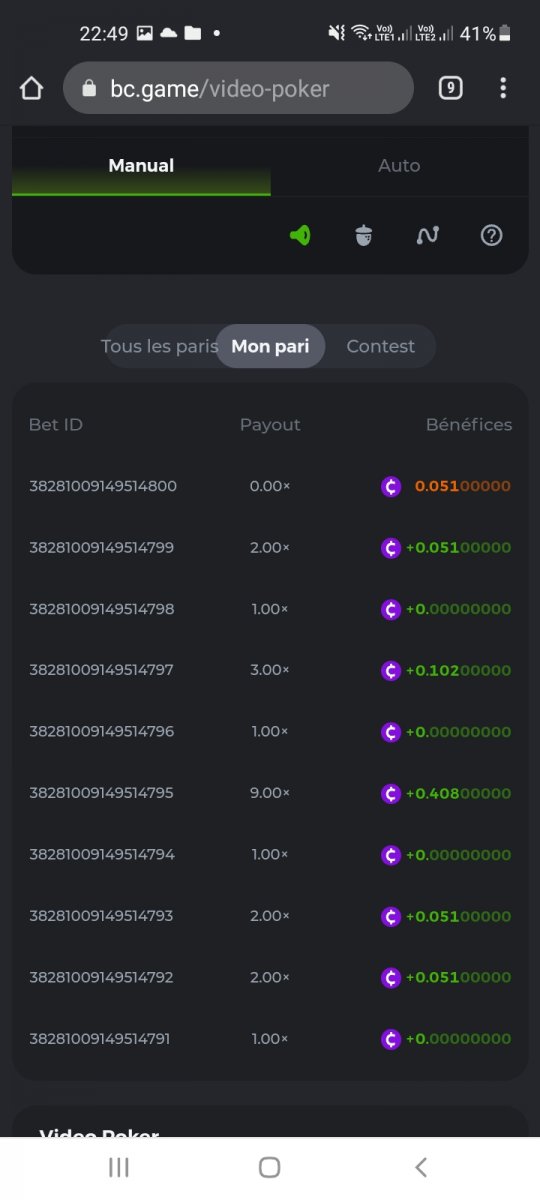The width and height of the screenshot is (540, 1200).
Task: Open the 3.00× payout bet row
Action: coord(270,670)
